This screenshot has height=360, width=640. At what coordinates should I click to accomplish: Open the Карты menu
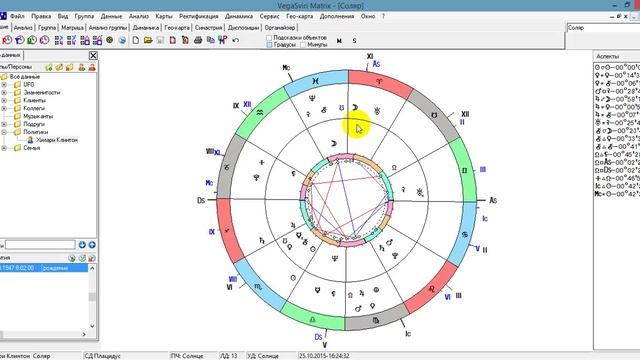coord(164,16)
